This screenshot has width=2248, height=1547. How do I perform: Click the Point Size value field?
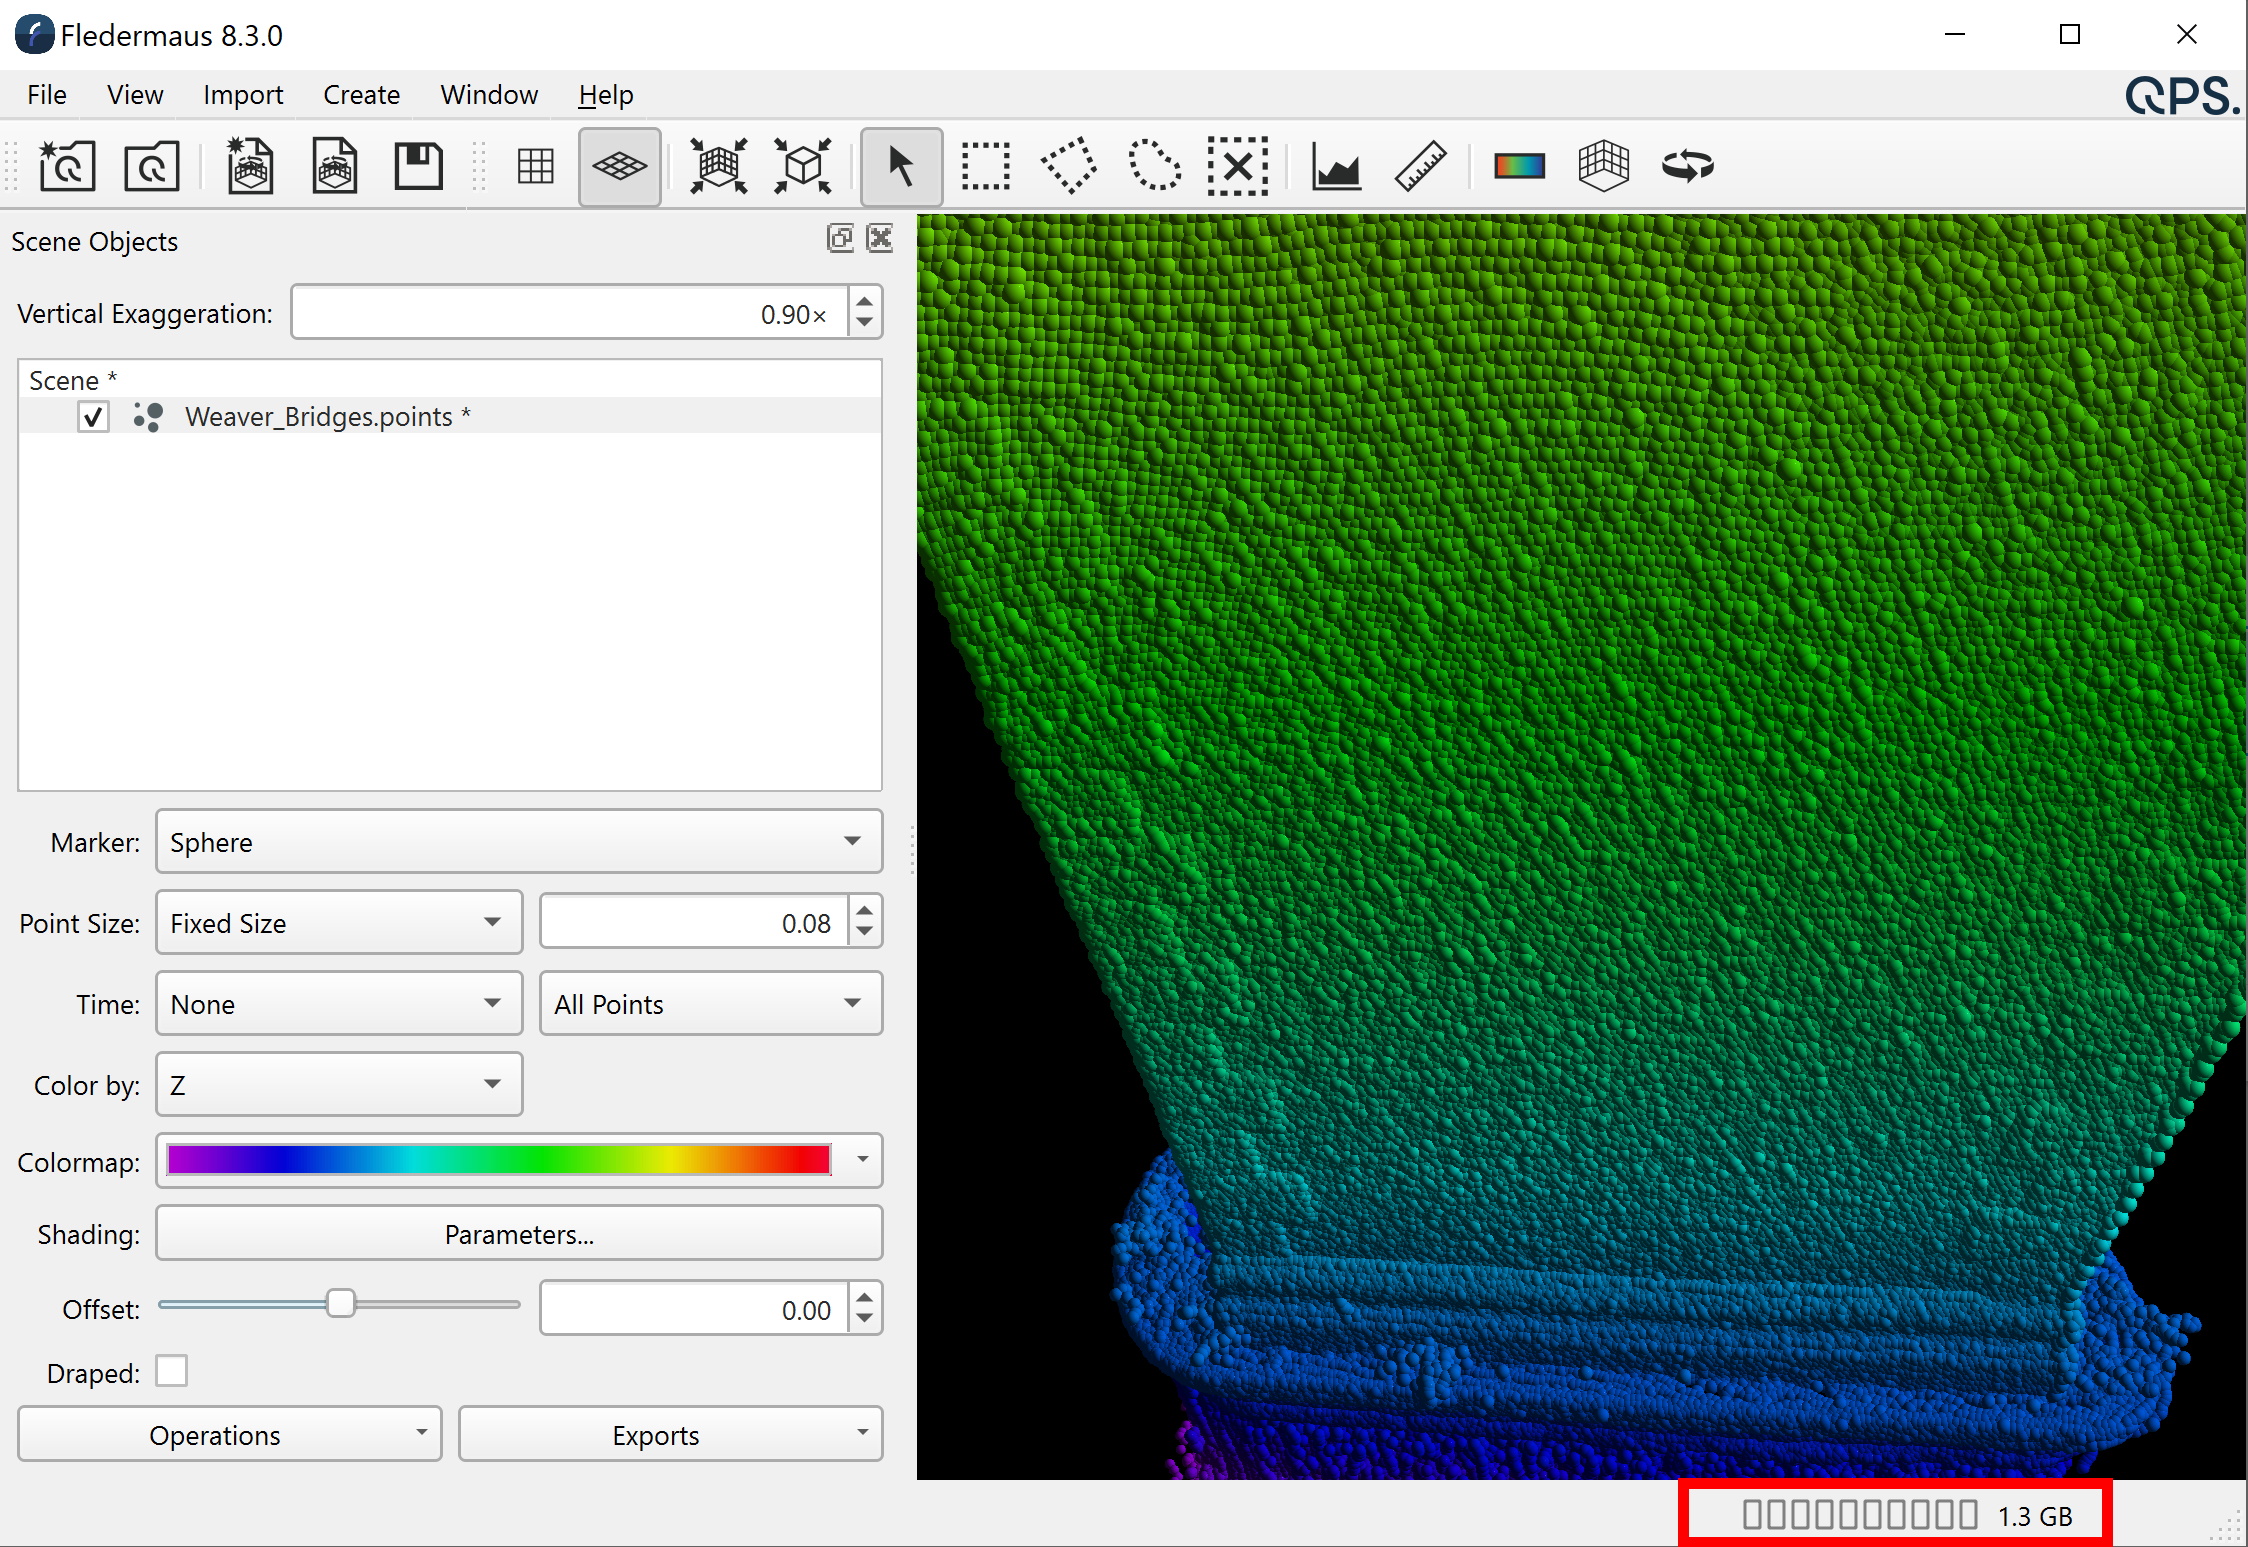(x=694, y=922)
